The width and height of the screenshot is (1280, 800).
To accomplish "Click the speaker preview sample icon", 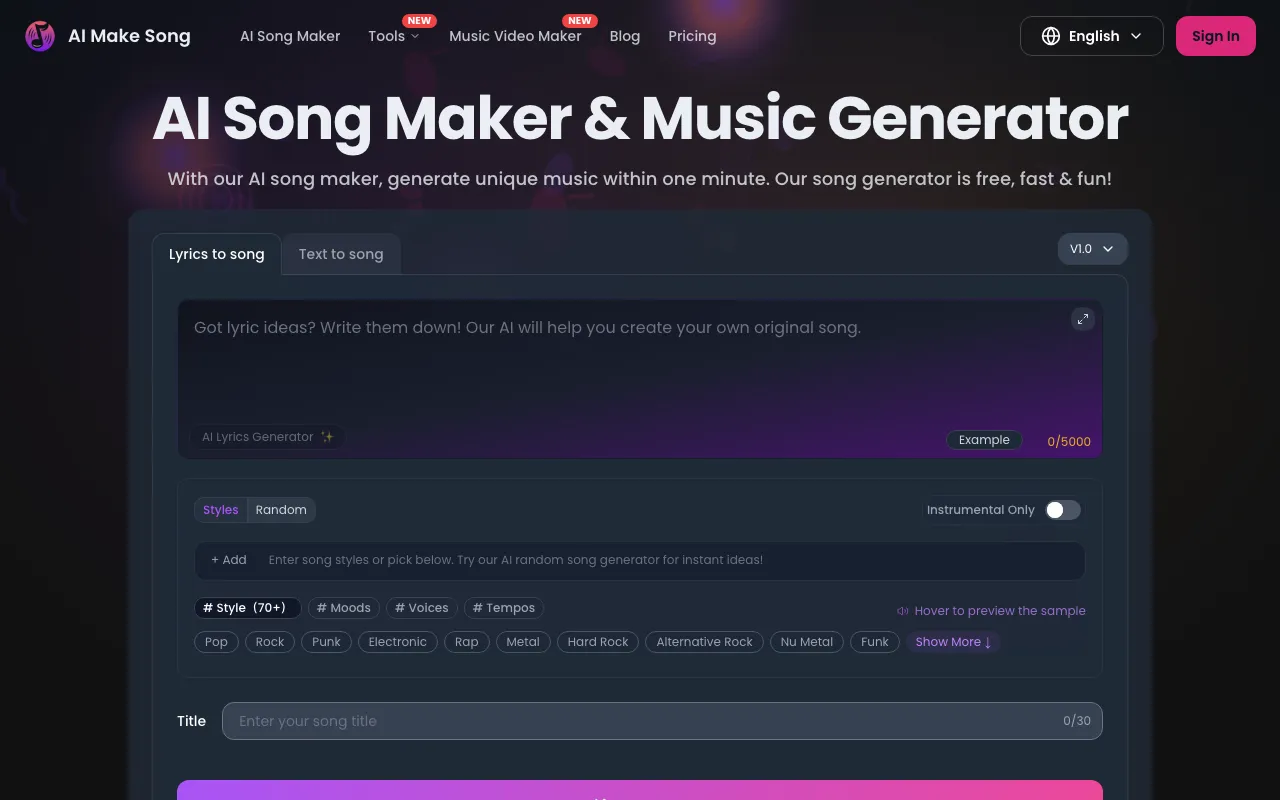I will point(903,611).
